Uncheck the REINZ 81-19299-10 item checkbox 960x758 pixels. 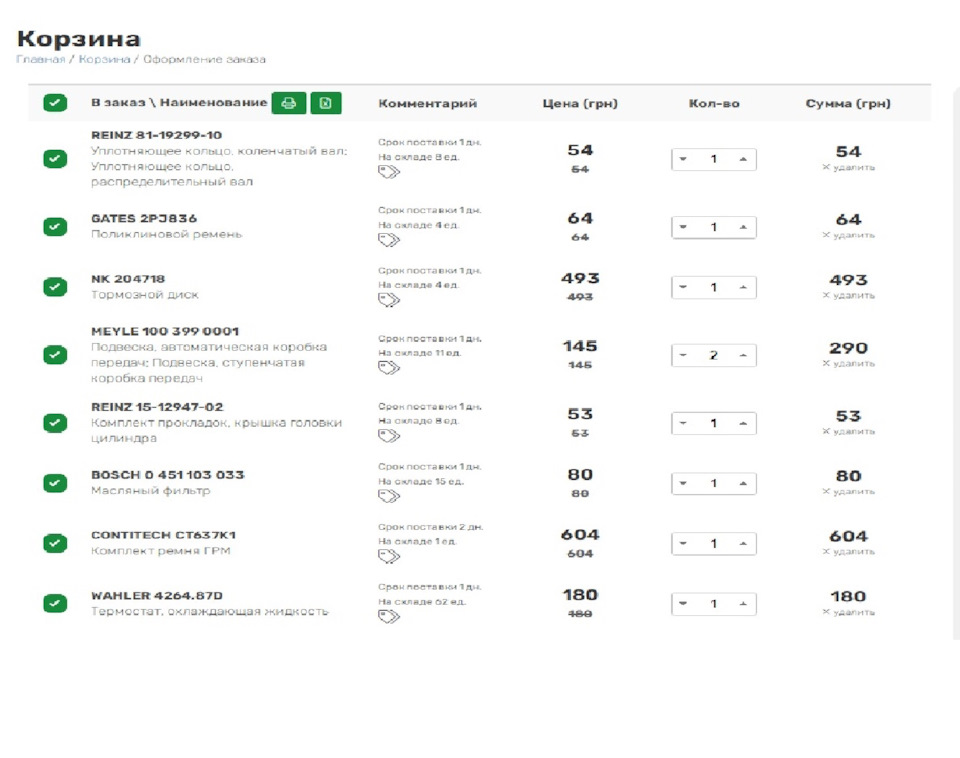pyautogui.click(x=55, y=159)
